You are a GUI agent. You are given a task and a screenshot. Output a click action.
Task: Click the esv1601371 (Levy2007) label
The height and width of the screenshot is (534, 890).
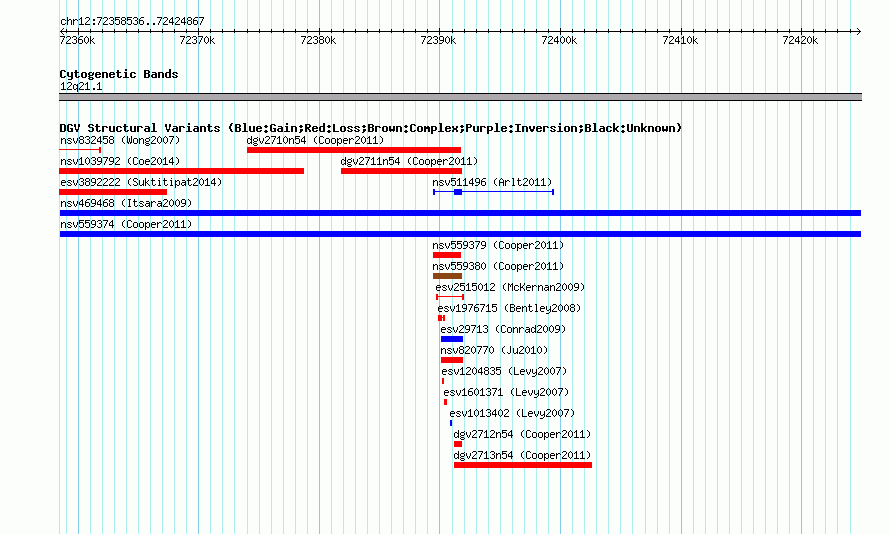tap(506, 392)
